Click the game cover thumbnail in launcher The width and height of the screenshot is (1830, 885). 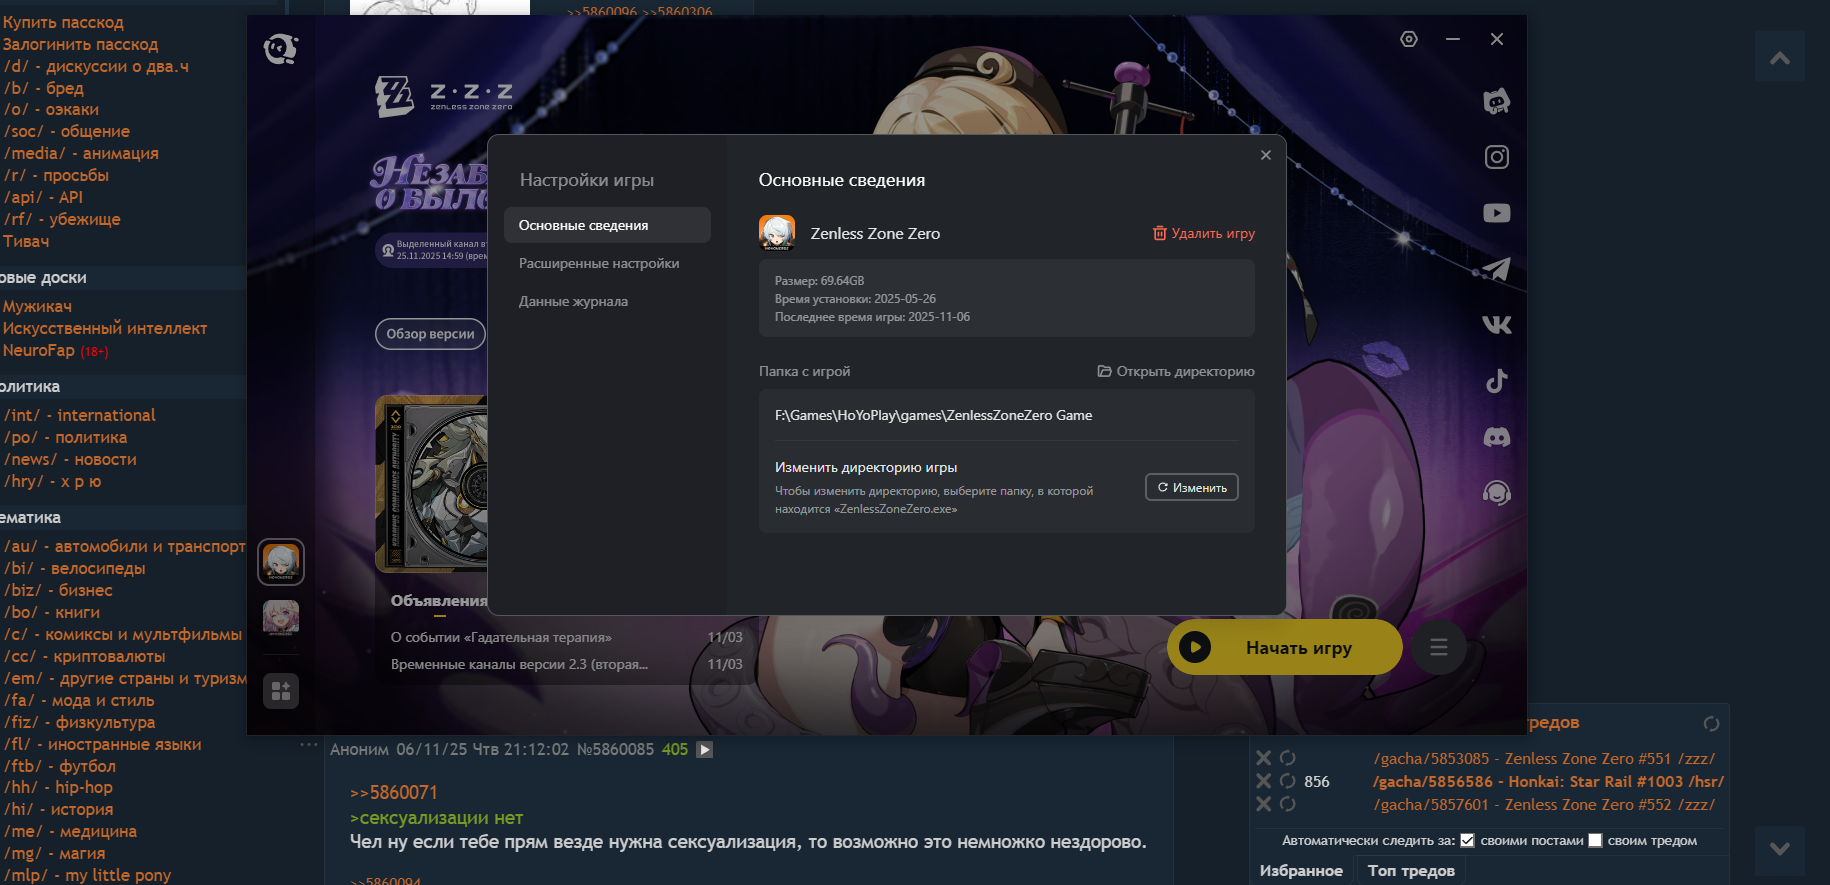tap(431, 484)
